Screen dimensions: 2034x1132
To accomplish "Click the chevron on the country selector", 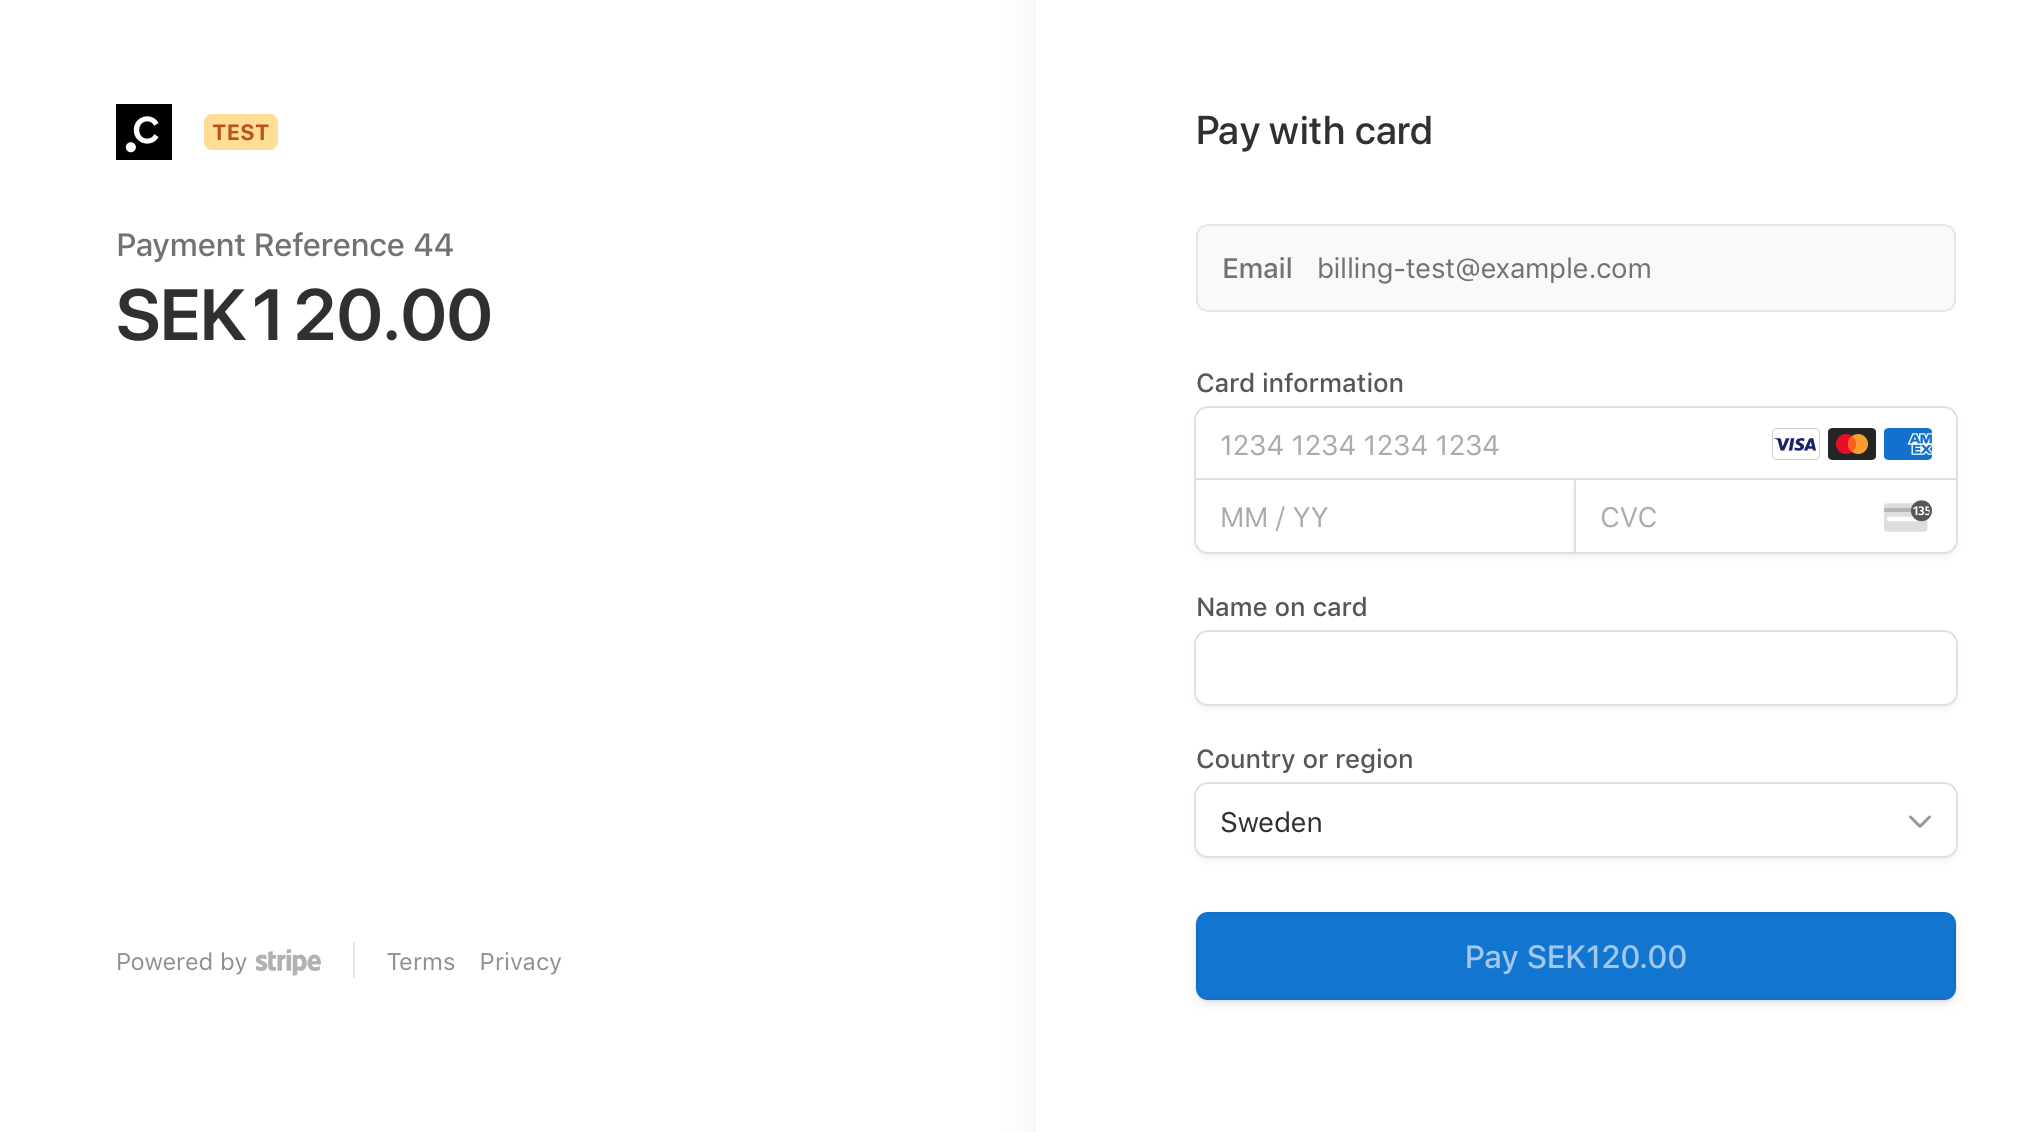I will [x=1920, y=821].
